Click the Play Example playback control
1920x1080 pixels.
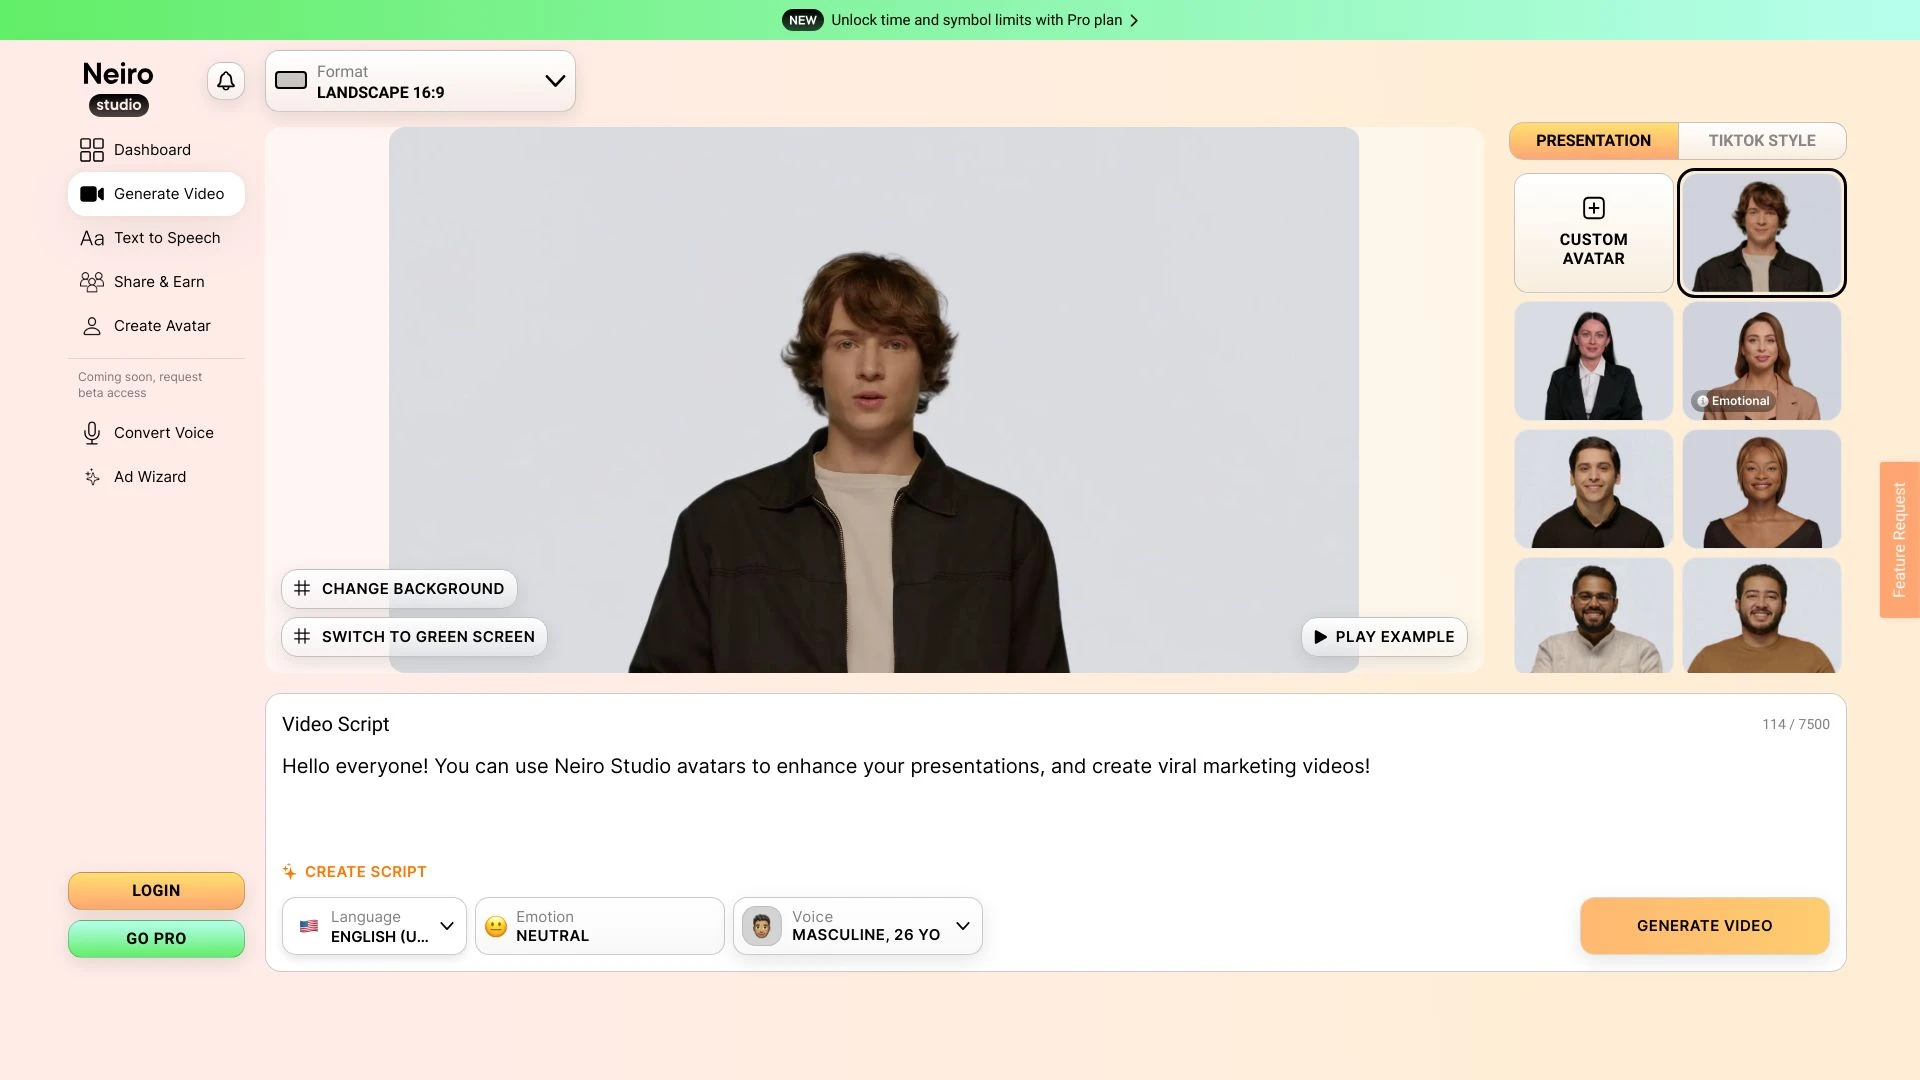[x=1383, y=637]
